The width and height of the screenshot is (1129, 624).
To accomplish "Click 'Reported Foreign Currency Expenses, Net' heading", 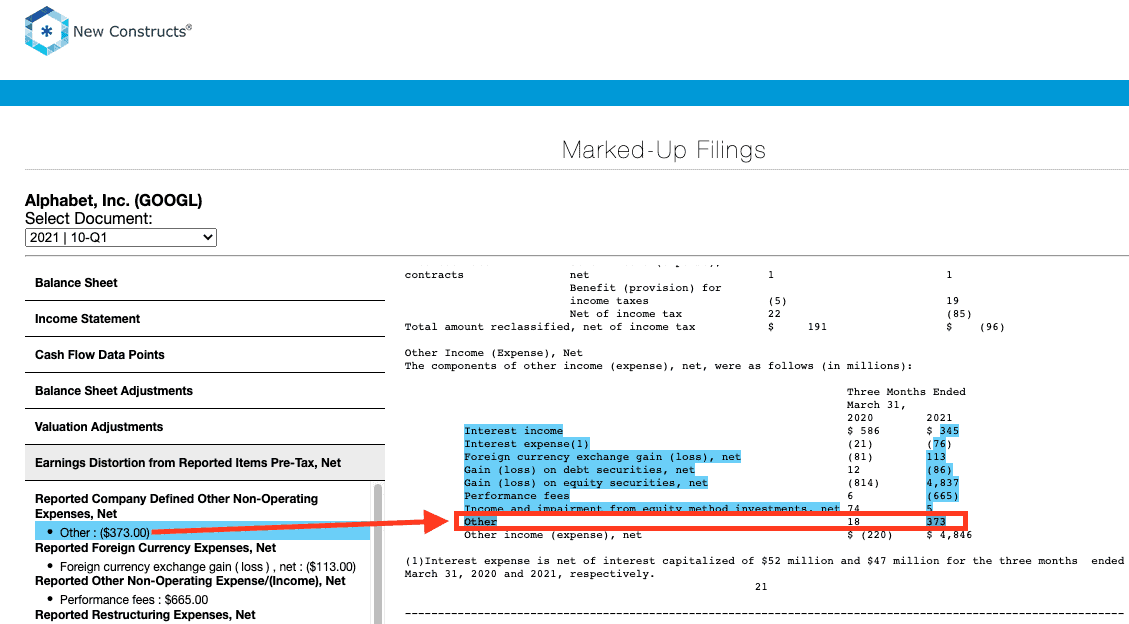I will pos(156,548).
